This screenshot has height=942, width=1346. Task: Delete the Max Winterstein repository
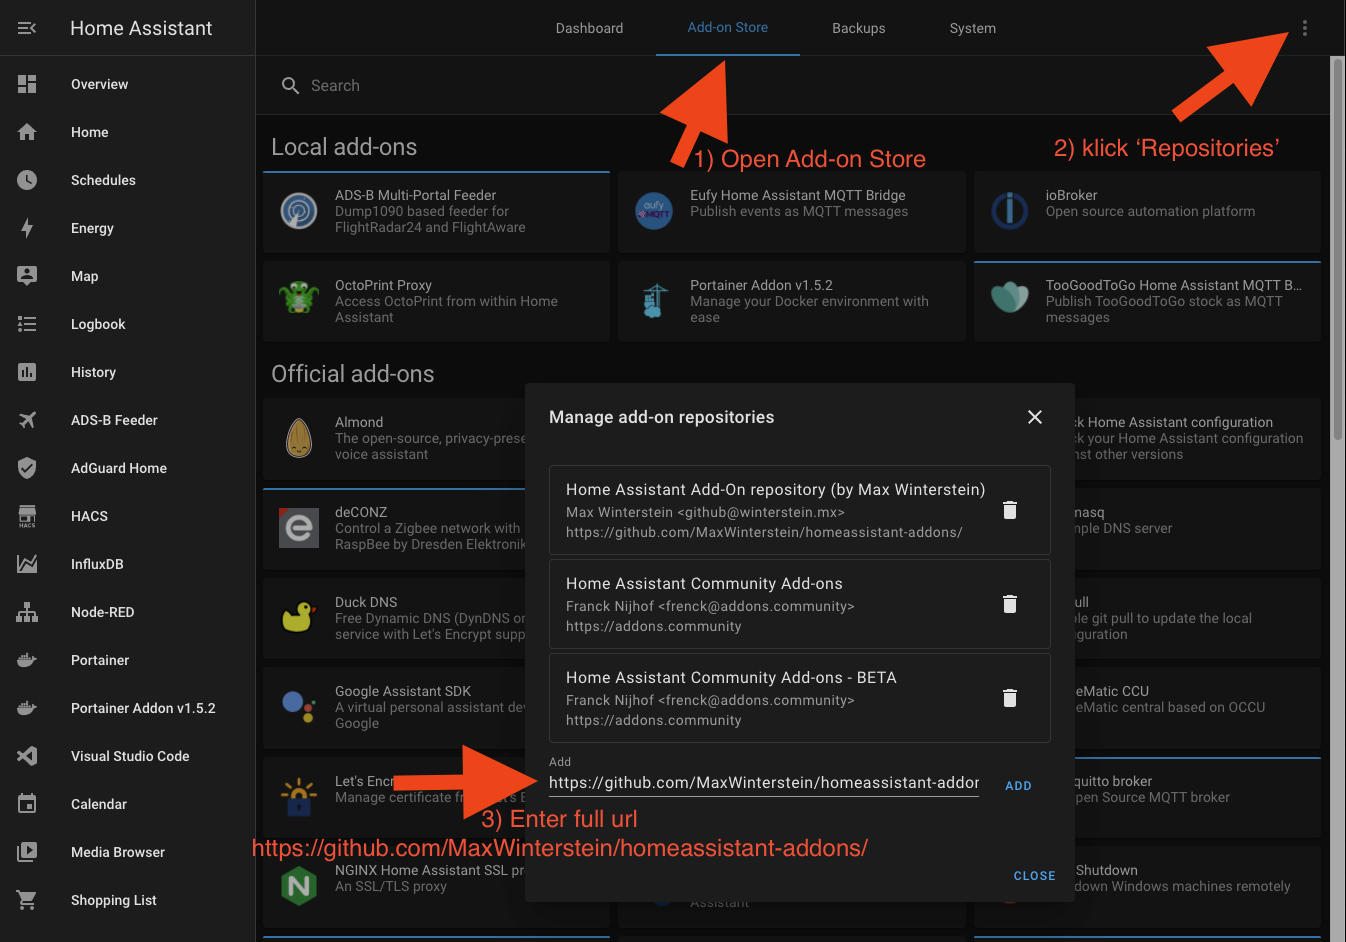tap(1009, 510)
